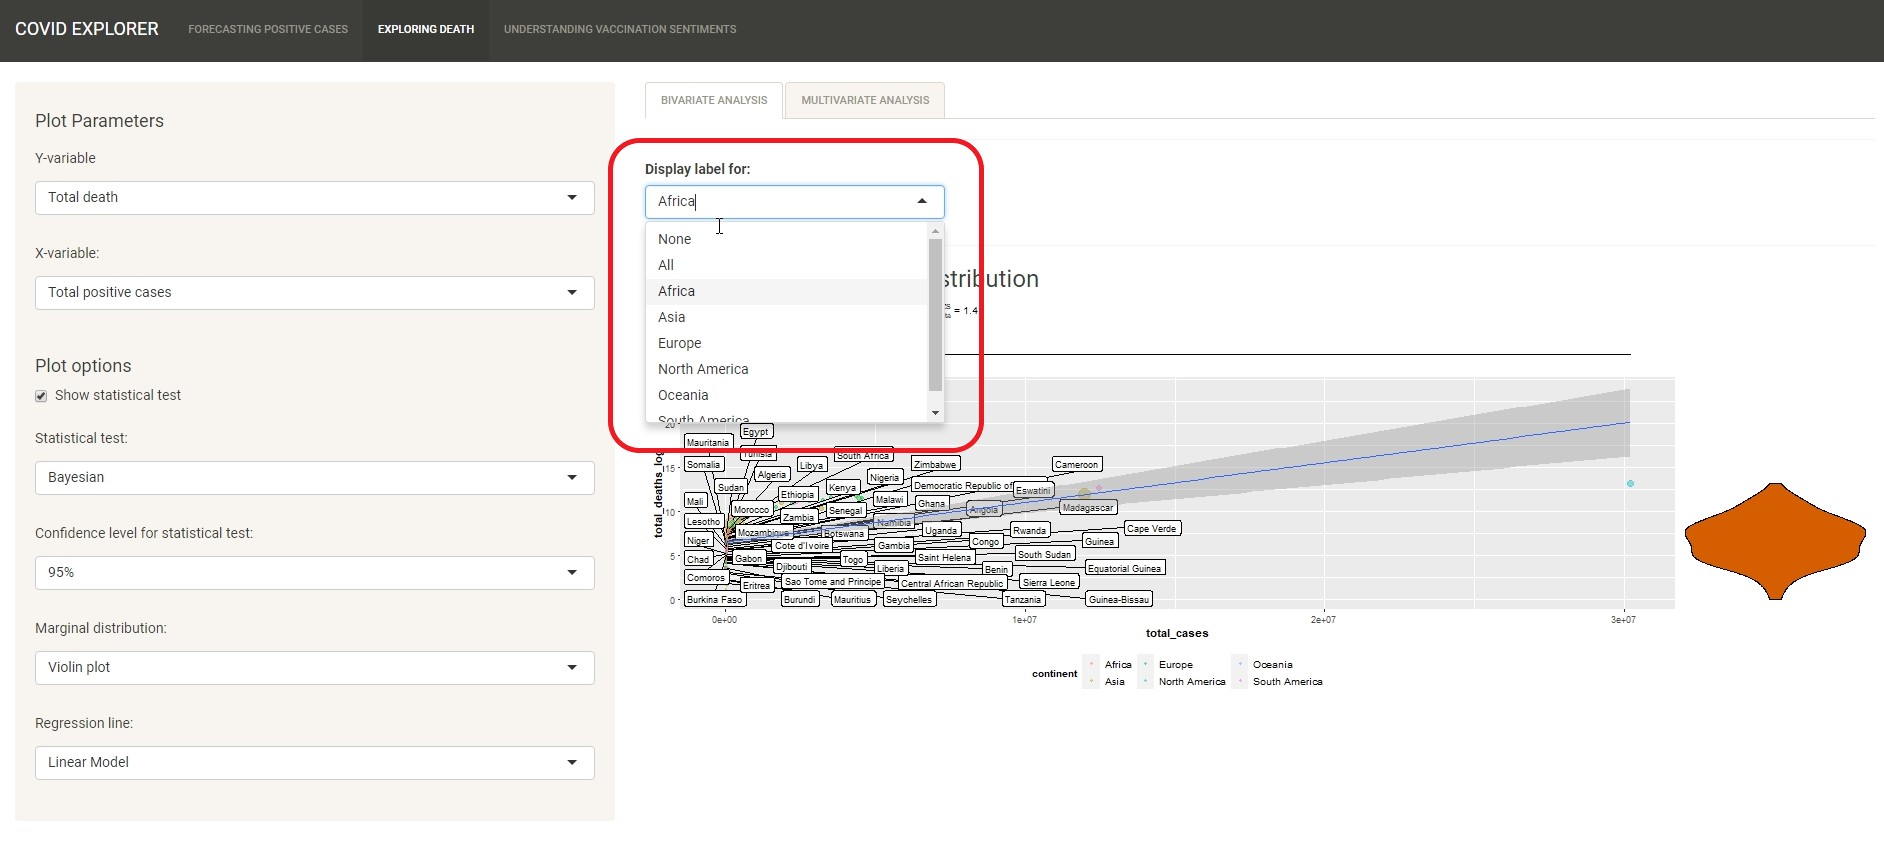Select Europe in the label dropdown

coord(680,343)
